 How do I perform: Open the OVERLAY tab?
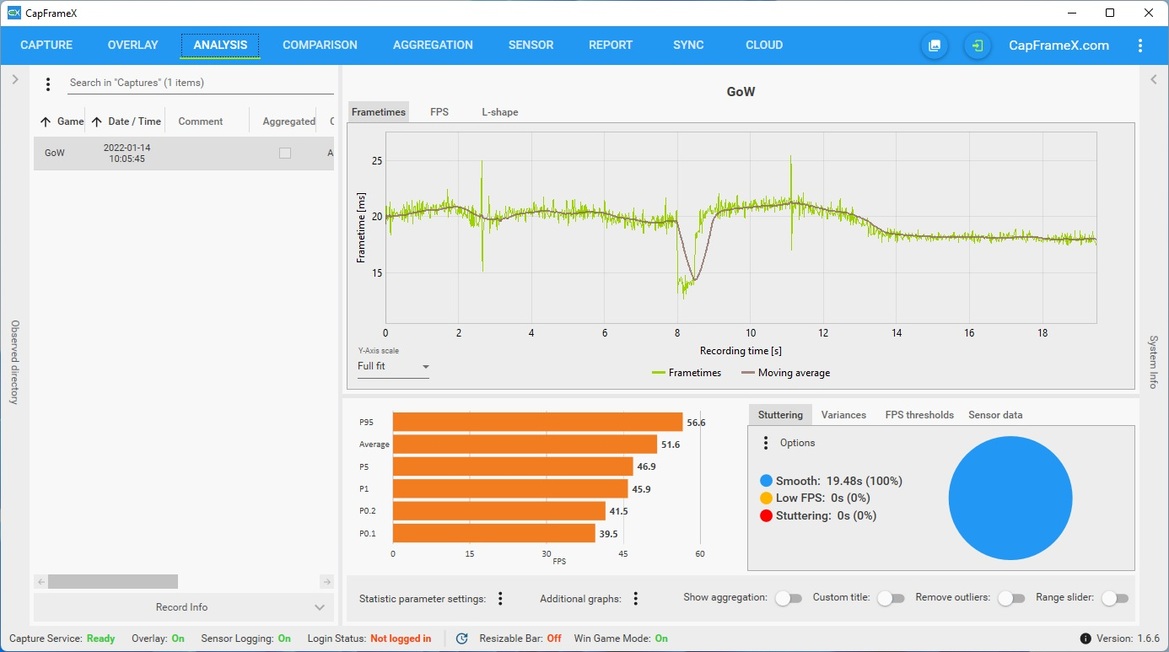133,45
